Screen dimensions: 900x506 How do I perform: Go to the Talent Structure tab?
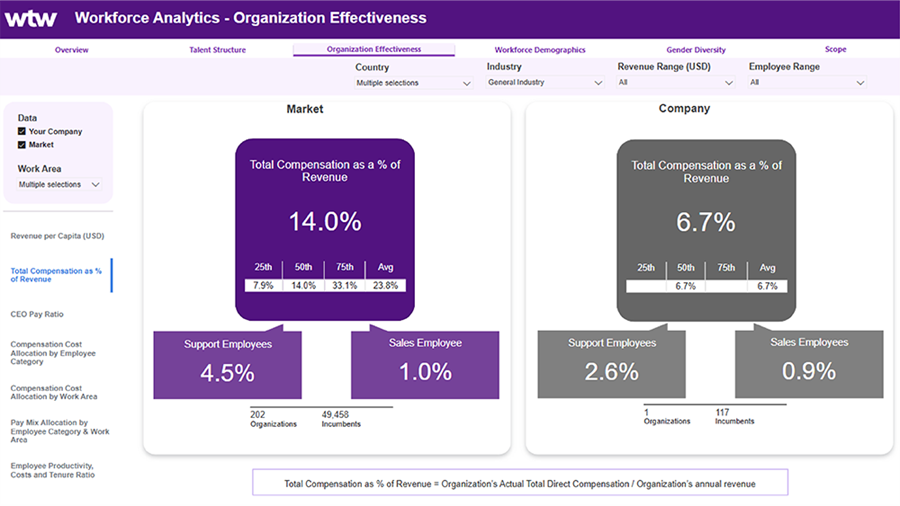coord(217,50)
